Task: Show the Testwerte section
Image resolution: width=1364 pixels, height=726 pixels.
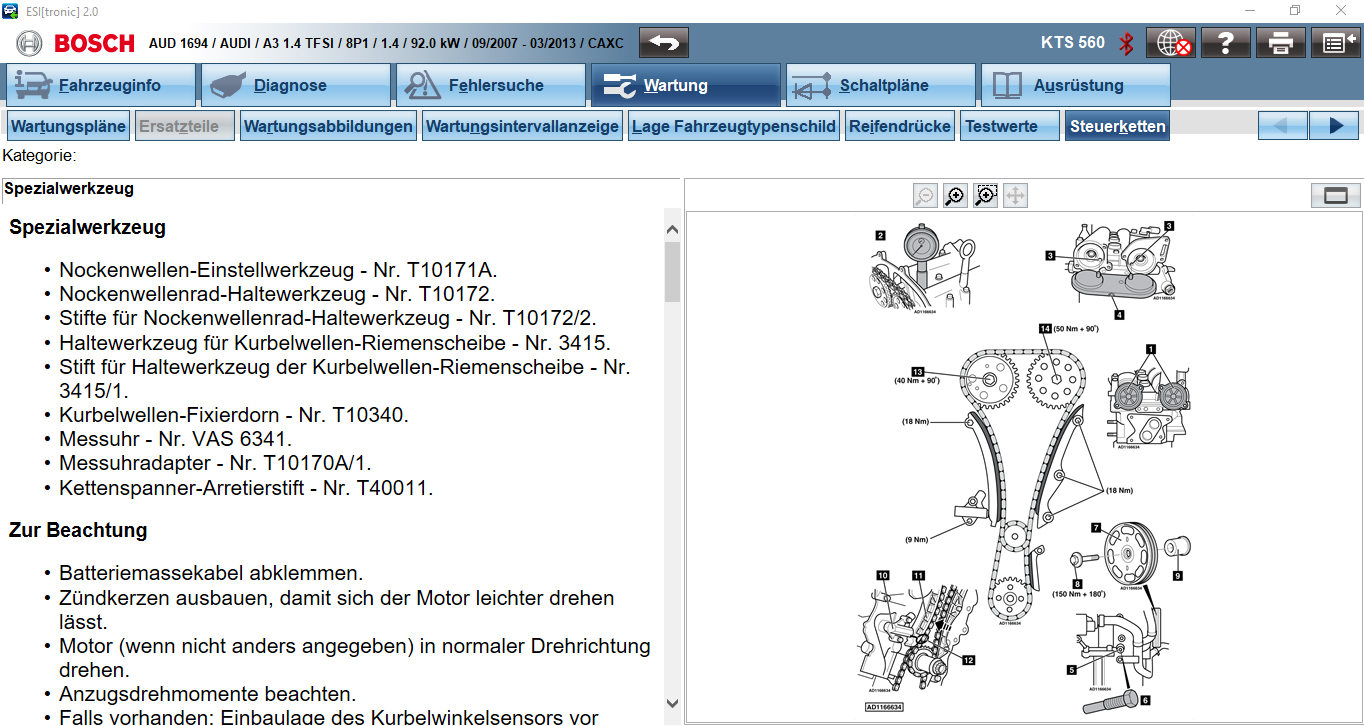Action: point(1010,127)
